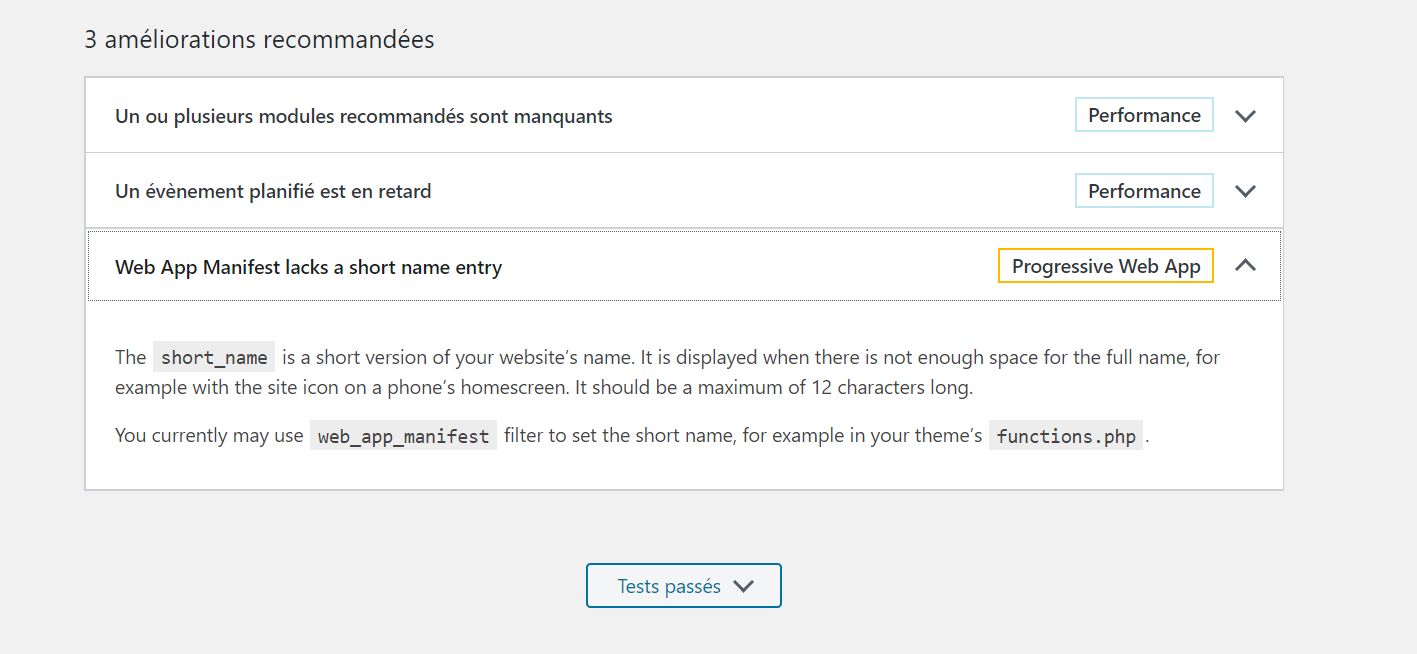Click the down arrow inside Tests passés button
1417x654 pixels.
743,587
